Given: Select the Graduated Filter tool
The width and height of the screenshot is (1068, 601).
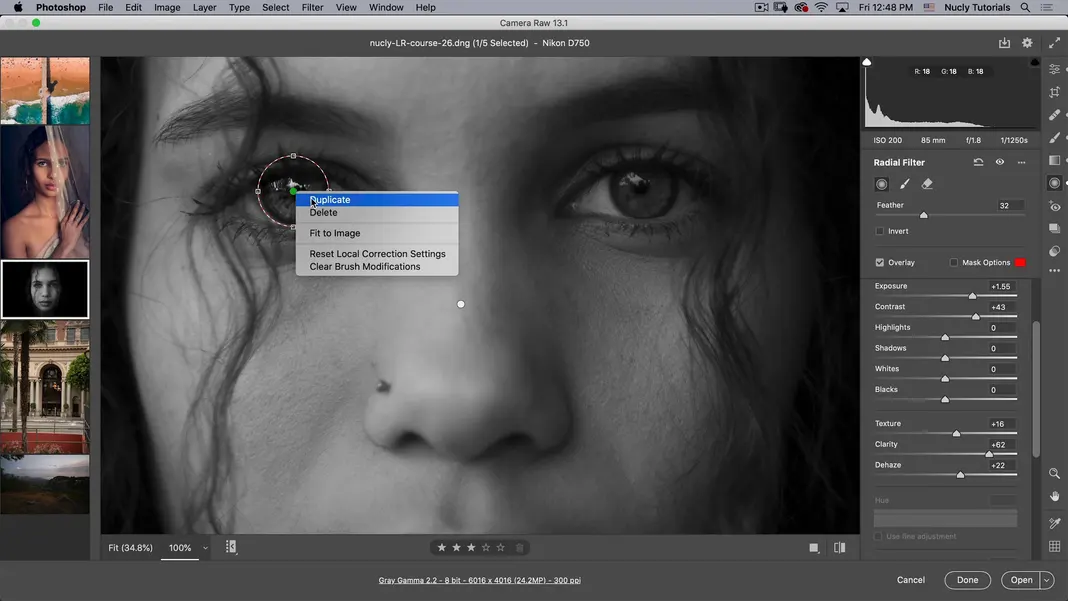Looking at the screenshot, I should [x=1054, y=160].
